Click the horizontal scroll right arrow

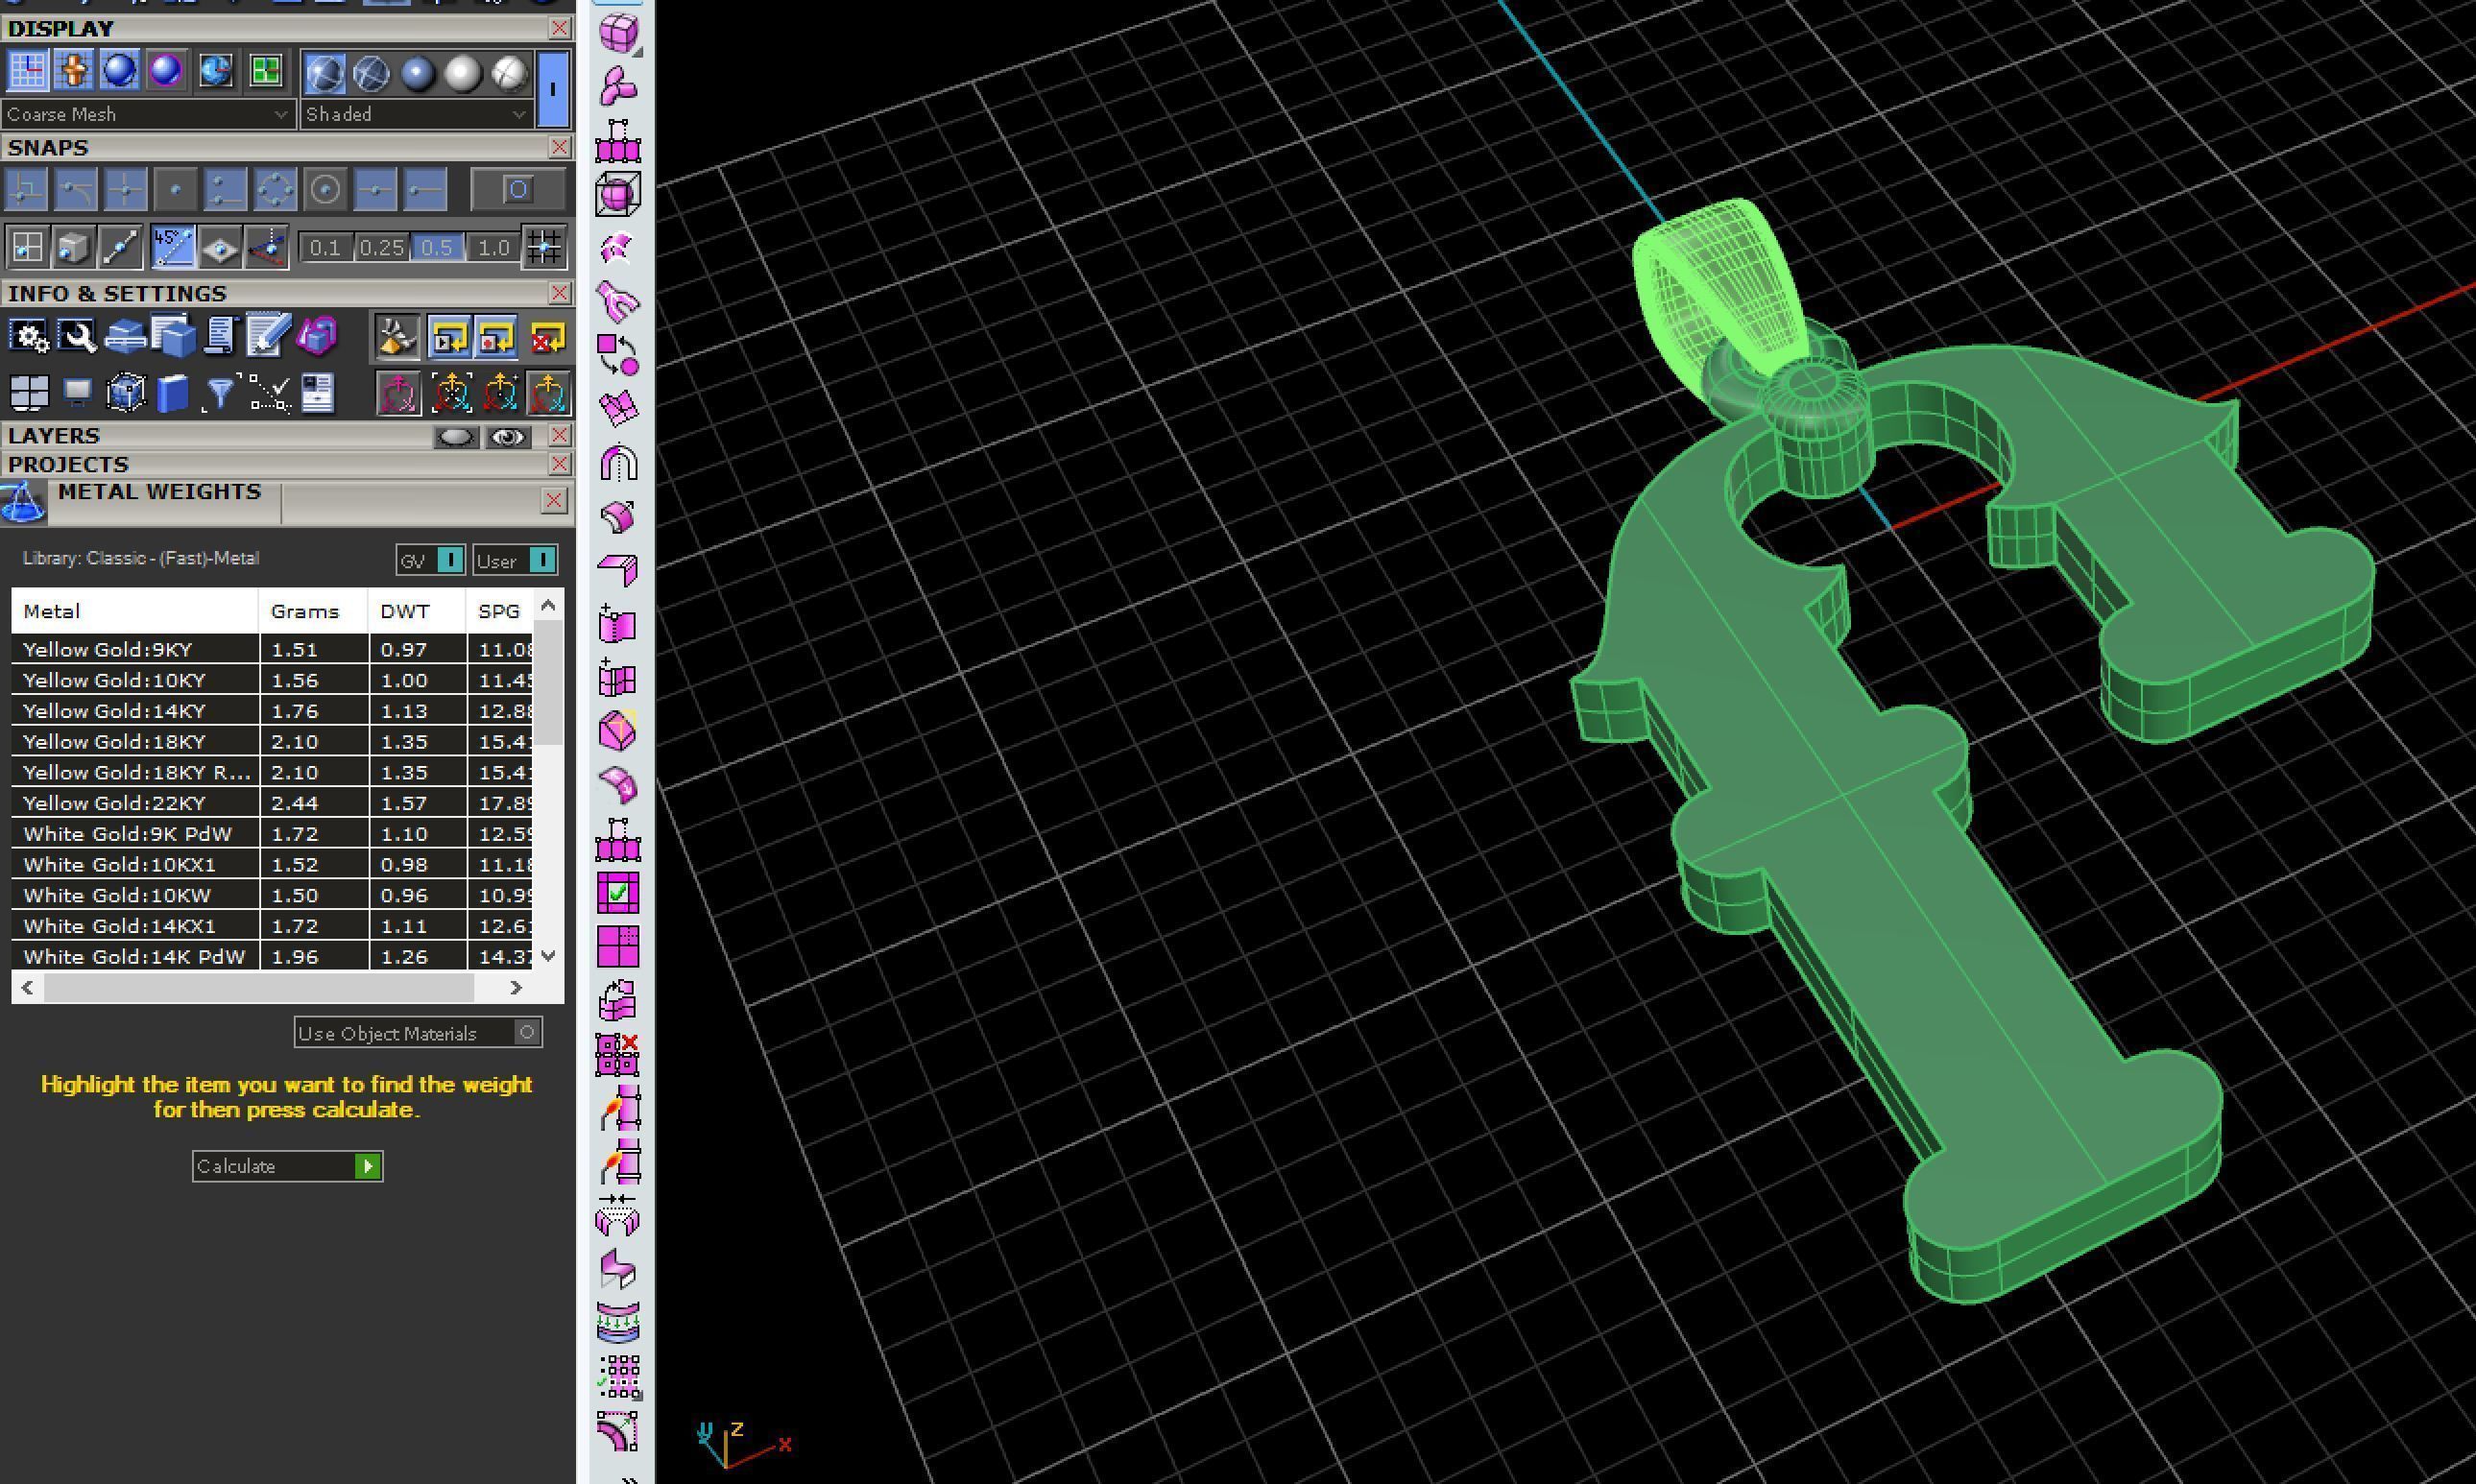tap(515, 987)
